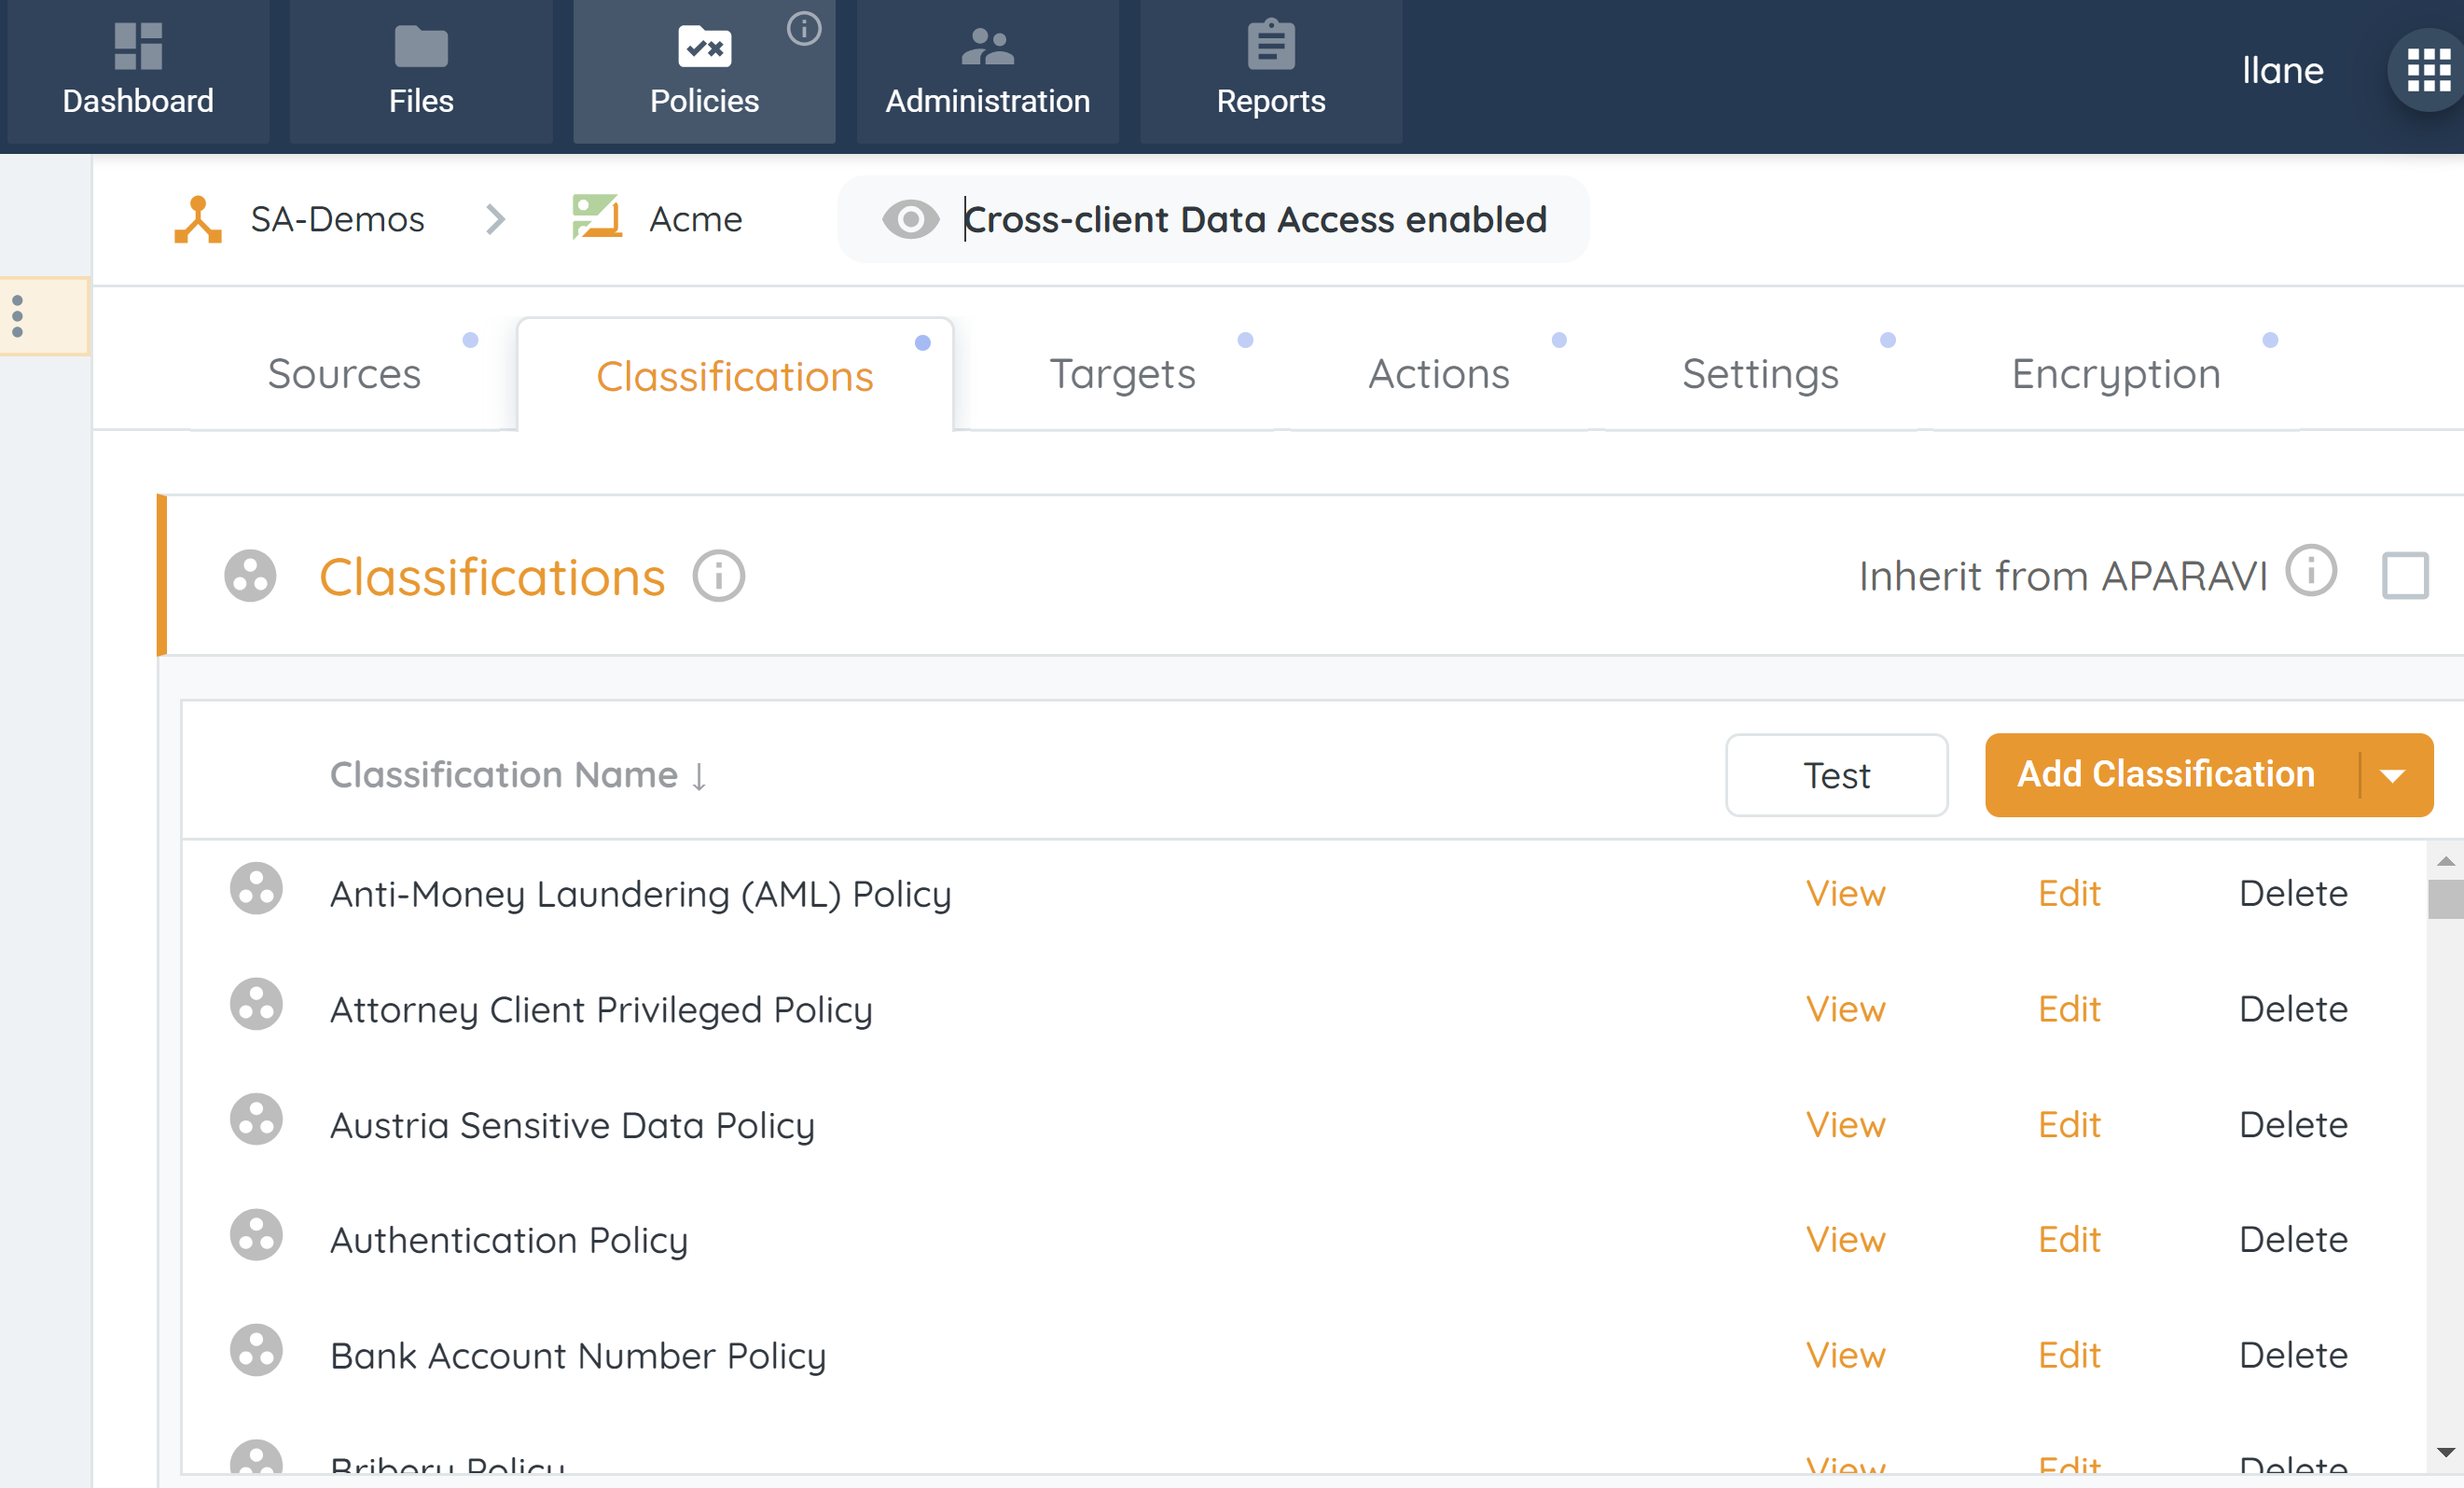Viewport: 2464px width, 1488px height.
Task: Open the apps grid menu icon
Action: tap(2428, 70)
